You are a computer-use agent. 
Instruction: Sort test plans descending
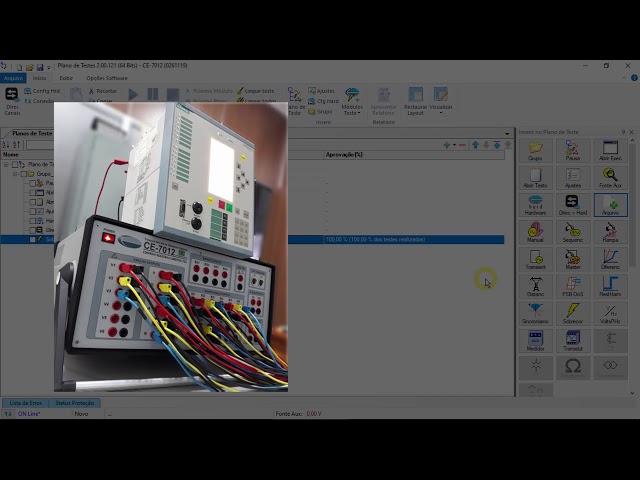16,145
